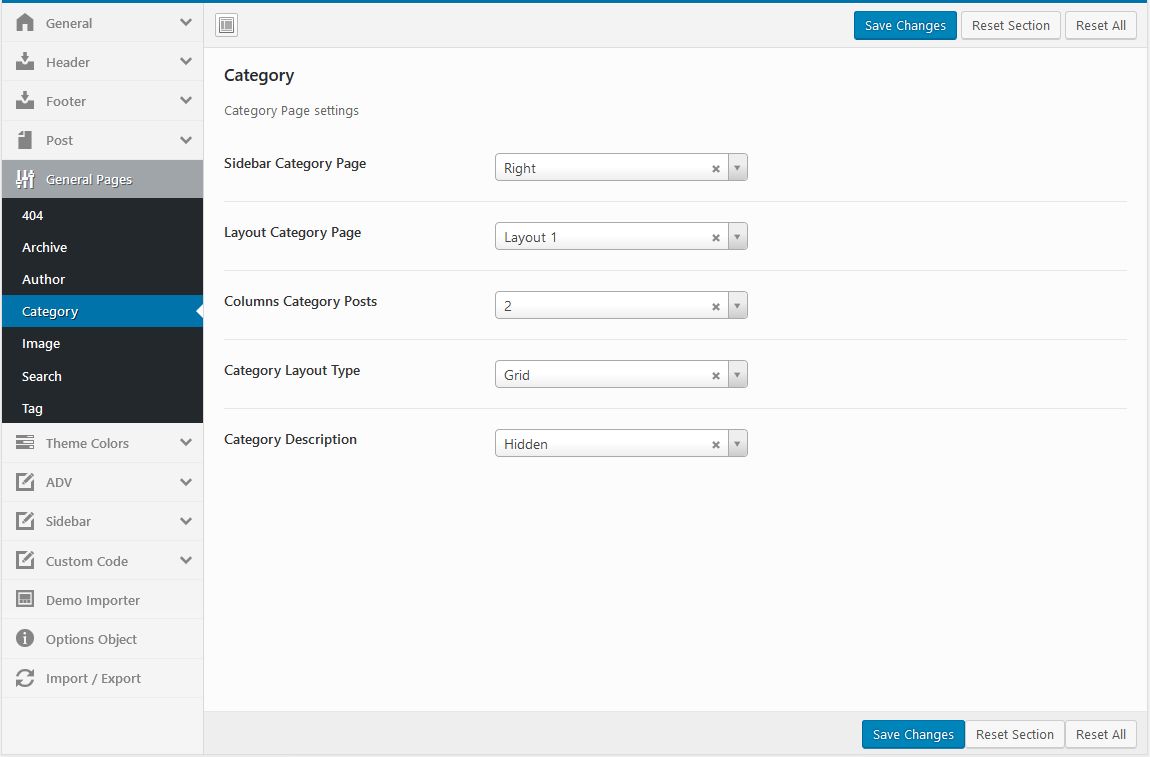Open the Columns Category Posts dropdown
The height and width of the screenshot is (757, 1150).
click(x=737, y=306)
